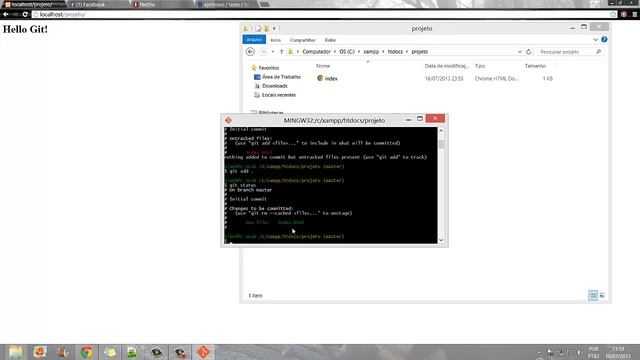This screenshot has width=640, height=360.
Task: Reload the localhost page in Chrome
Action: coord(25,14)
